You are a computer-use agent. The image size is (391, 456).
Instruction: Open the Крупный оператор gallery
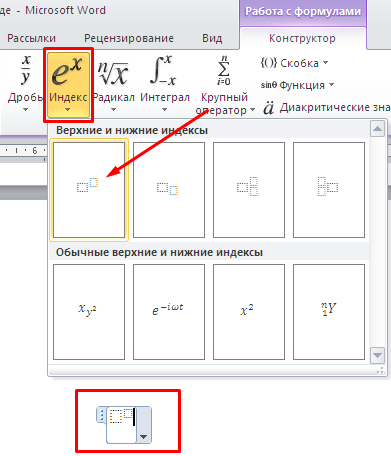(x=225, y=84)
